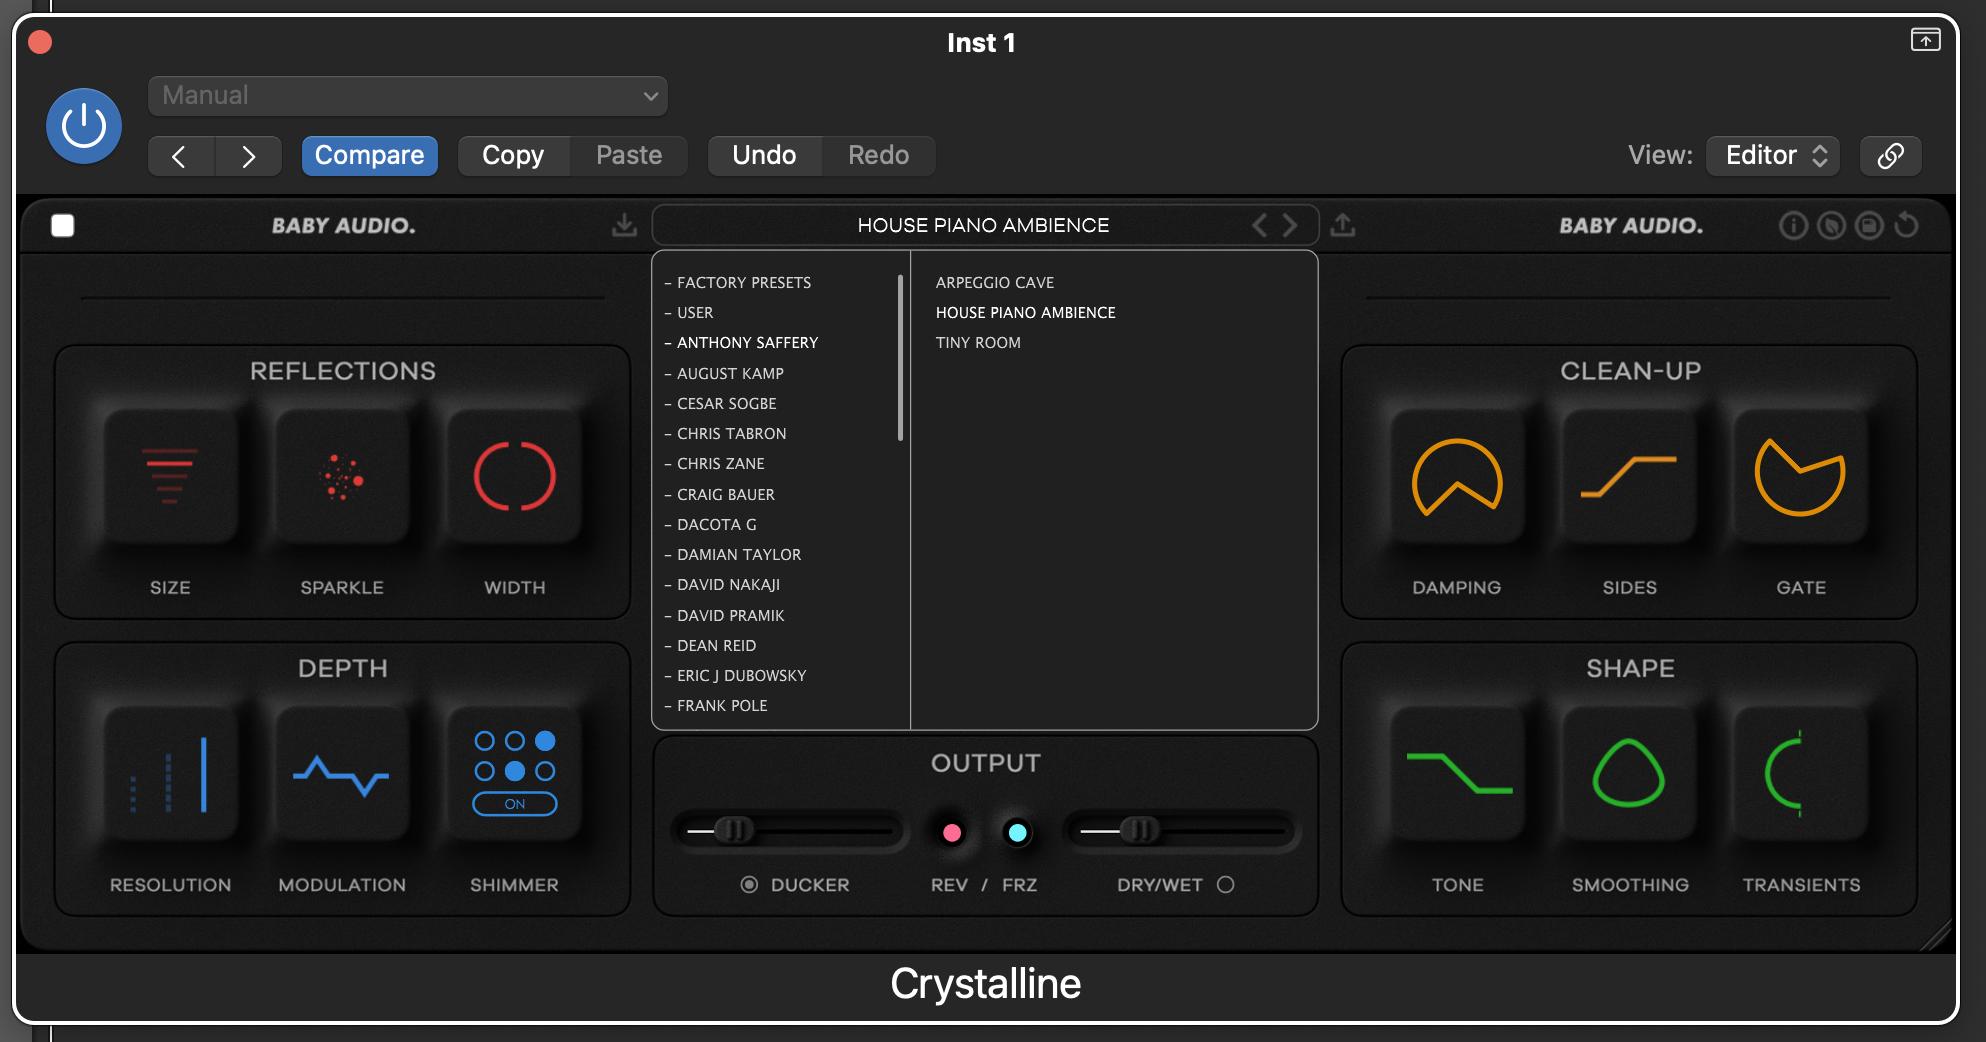The width and height of the screenshot is (1986, 1042).
Task: Toggle the Shimmer ON switch
Action: (514, 804)
